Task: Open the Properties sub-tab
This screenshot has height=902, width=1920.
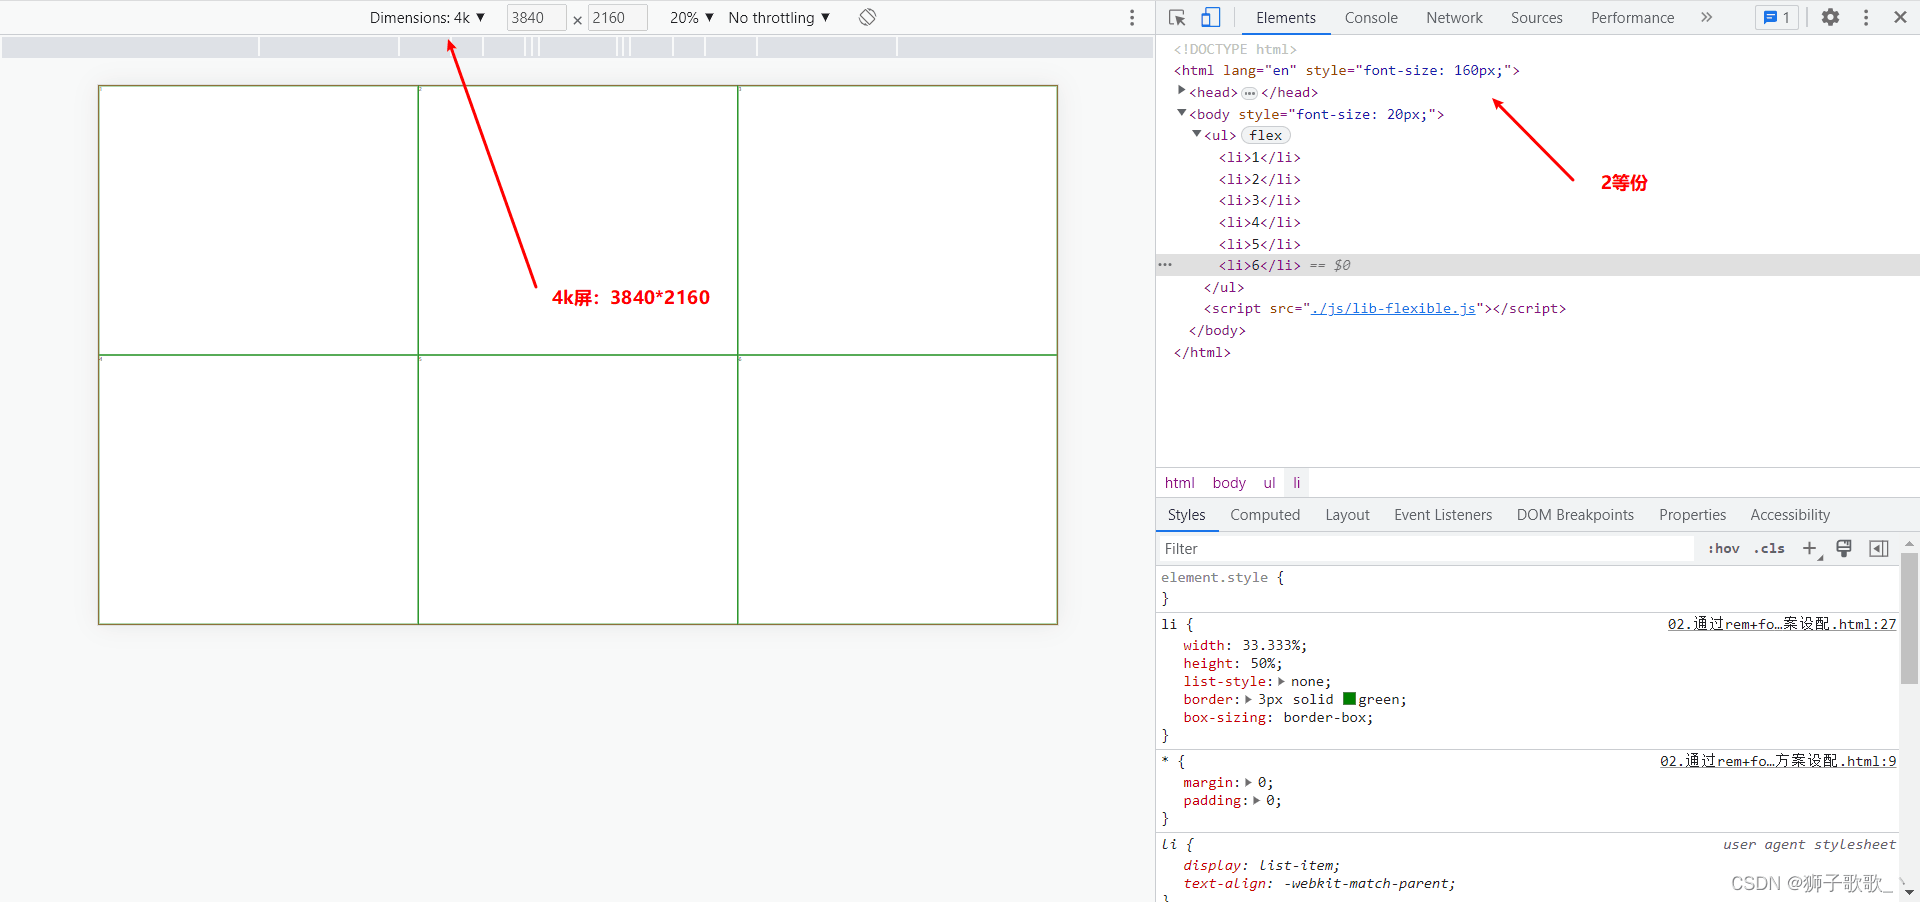Action: pyautogui.click(x=1692, y=515)
